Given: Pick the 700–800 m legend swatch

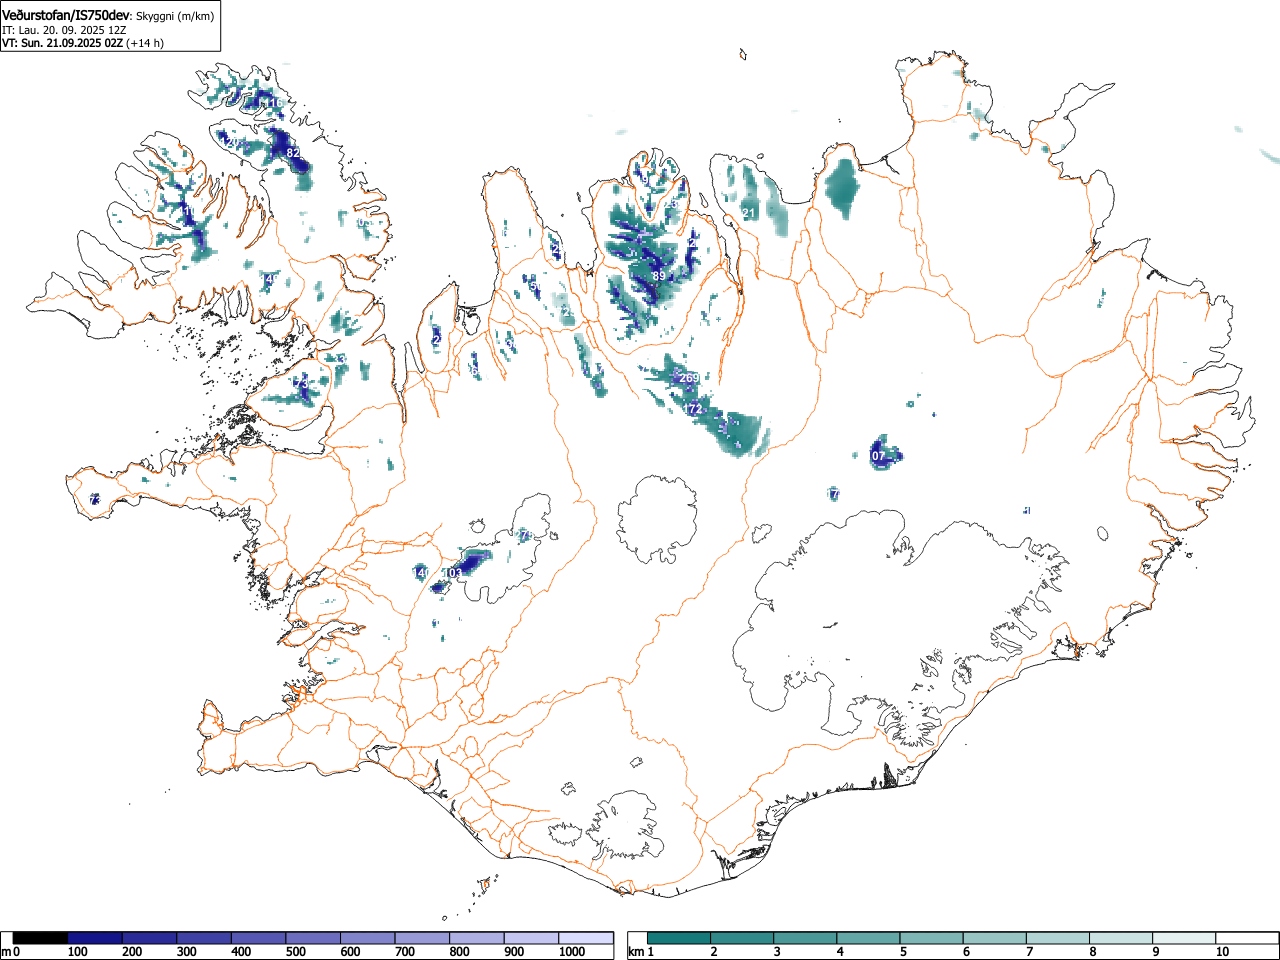Looking at the screenshot, I should tap(422, 938).
